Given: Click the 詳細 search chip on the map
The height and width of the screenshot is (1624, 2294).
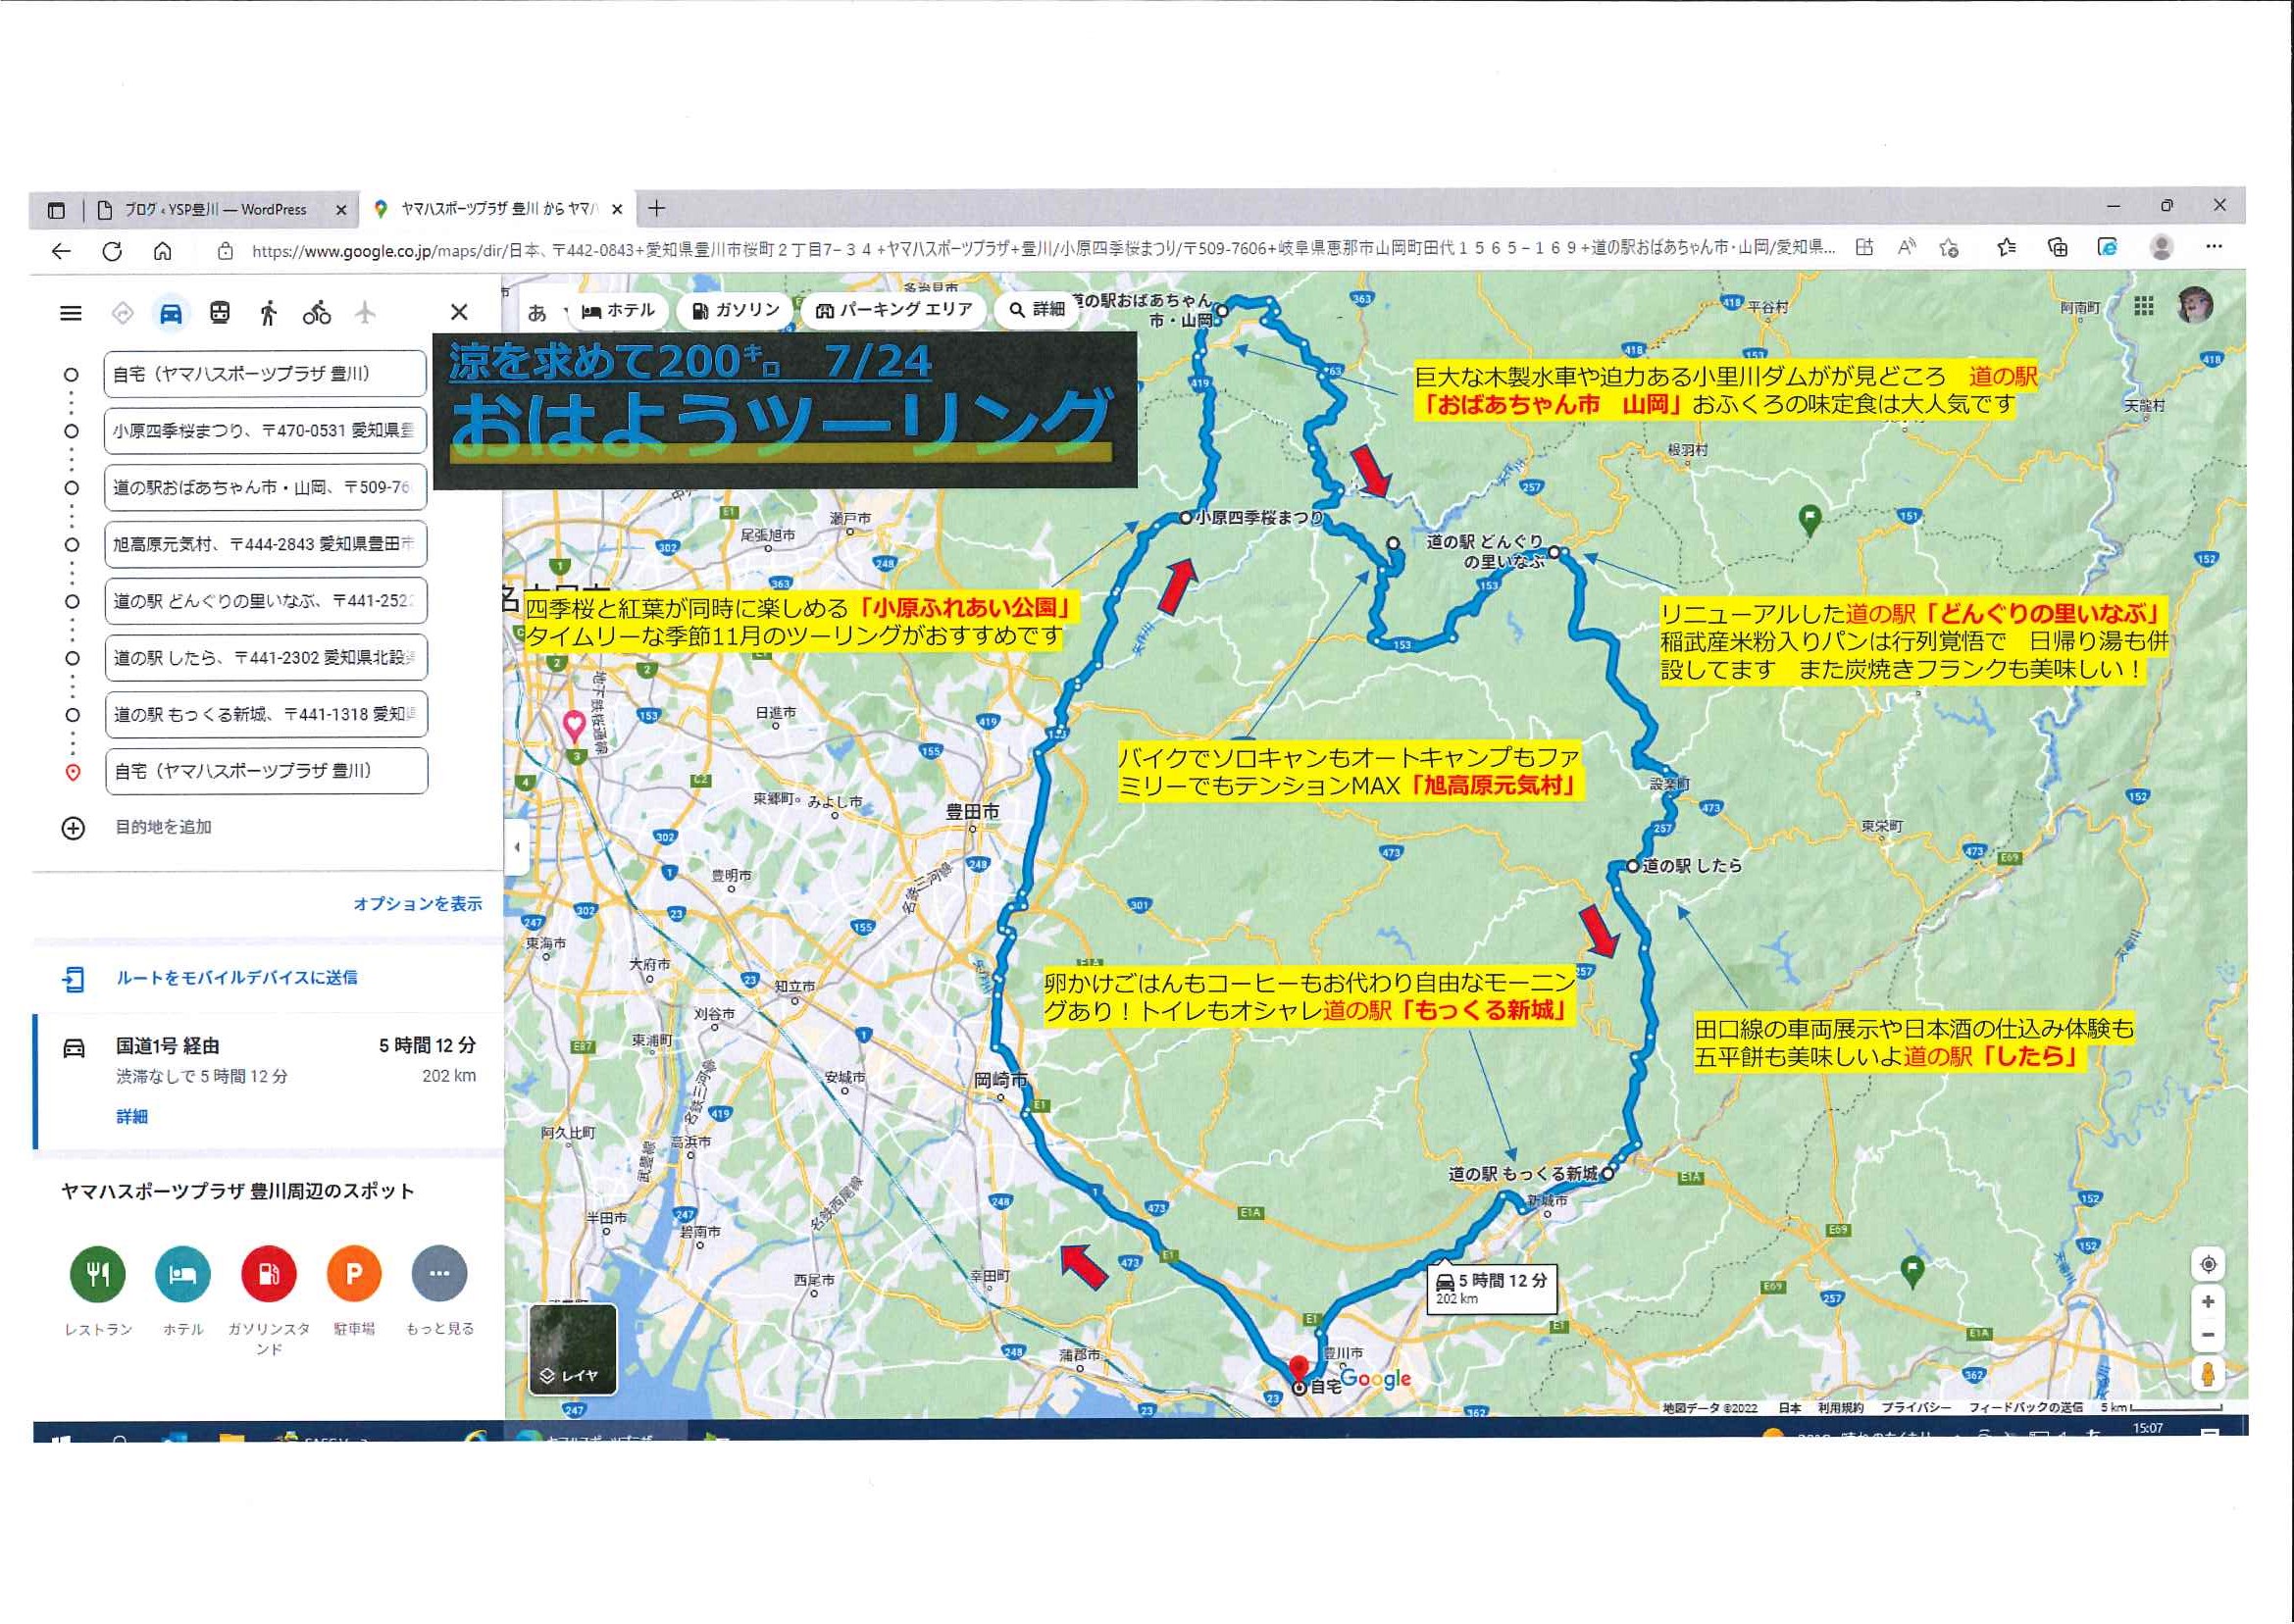Looking at the screenshot, I should click(x=1036, y=311).
